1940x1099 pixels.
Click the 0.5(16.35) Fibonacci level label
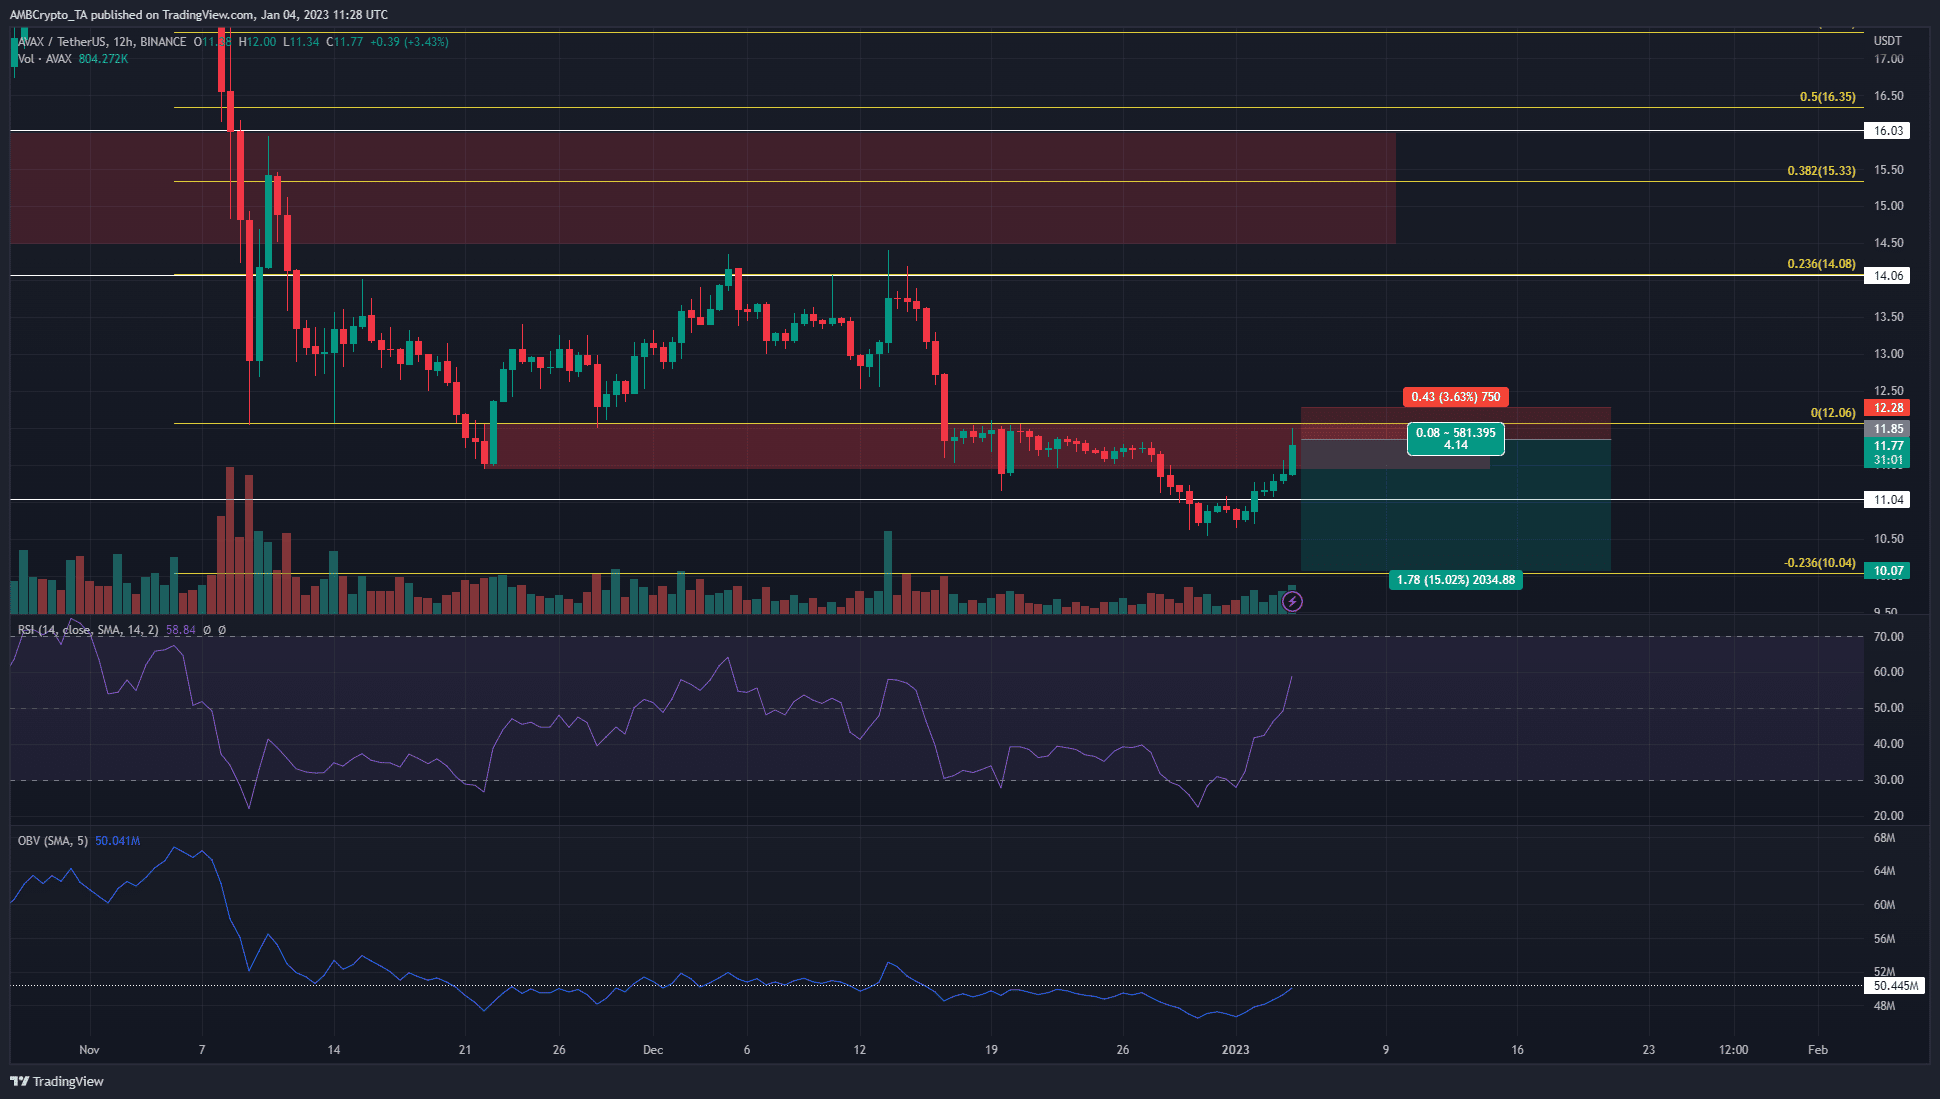coord(1827,97)
